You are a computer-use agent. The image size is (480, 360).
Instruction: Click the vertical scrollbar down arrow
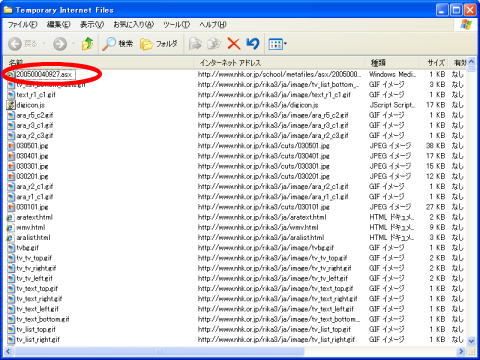pyautogui.click(x=471, y=341)
